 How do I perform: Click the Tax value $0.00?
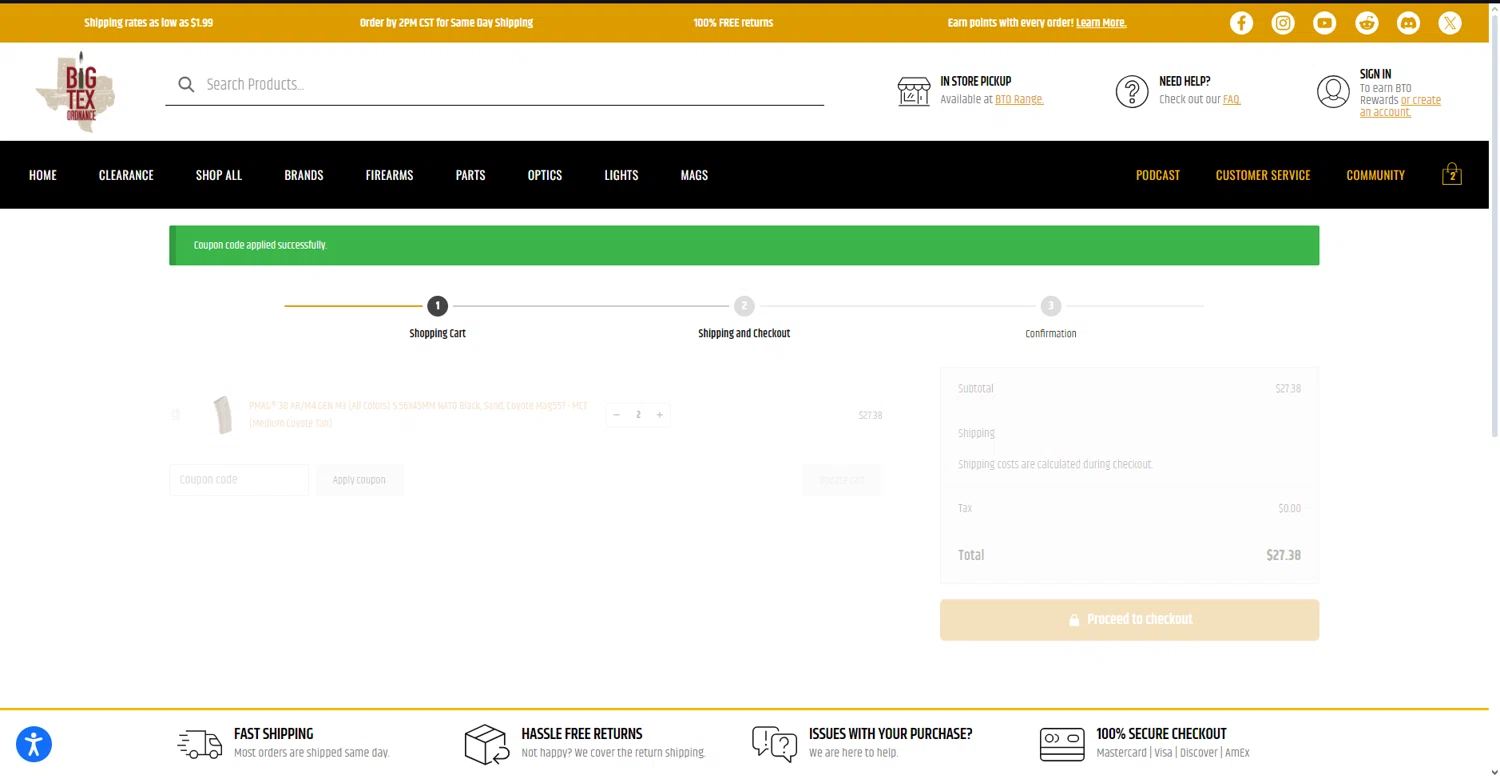point(1289,509)
